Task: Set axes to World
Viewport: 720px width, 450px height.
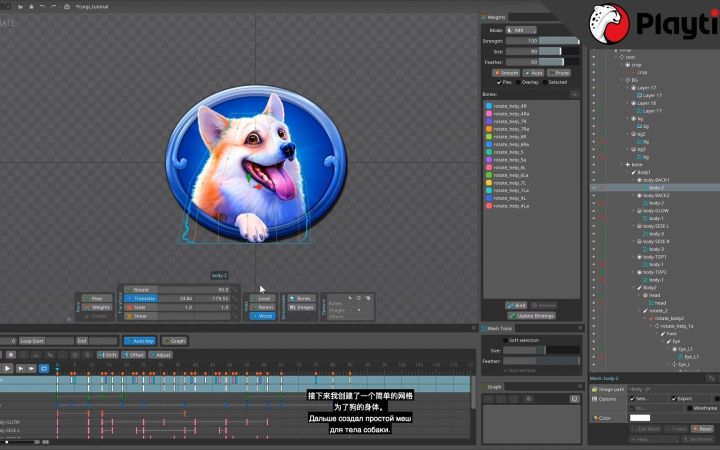Action: coord(263,316)
